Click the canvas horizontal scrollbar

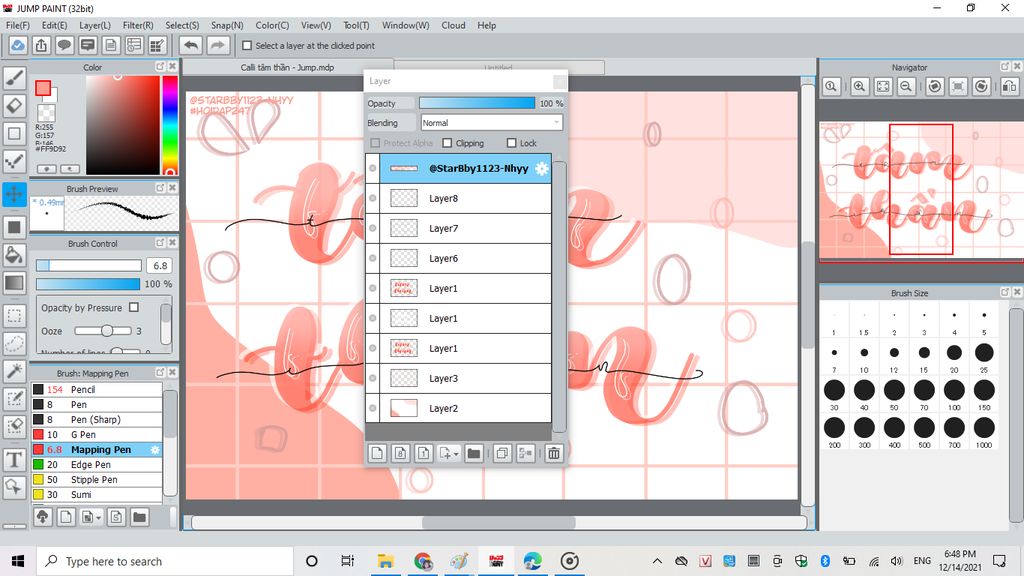(499, 522)
